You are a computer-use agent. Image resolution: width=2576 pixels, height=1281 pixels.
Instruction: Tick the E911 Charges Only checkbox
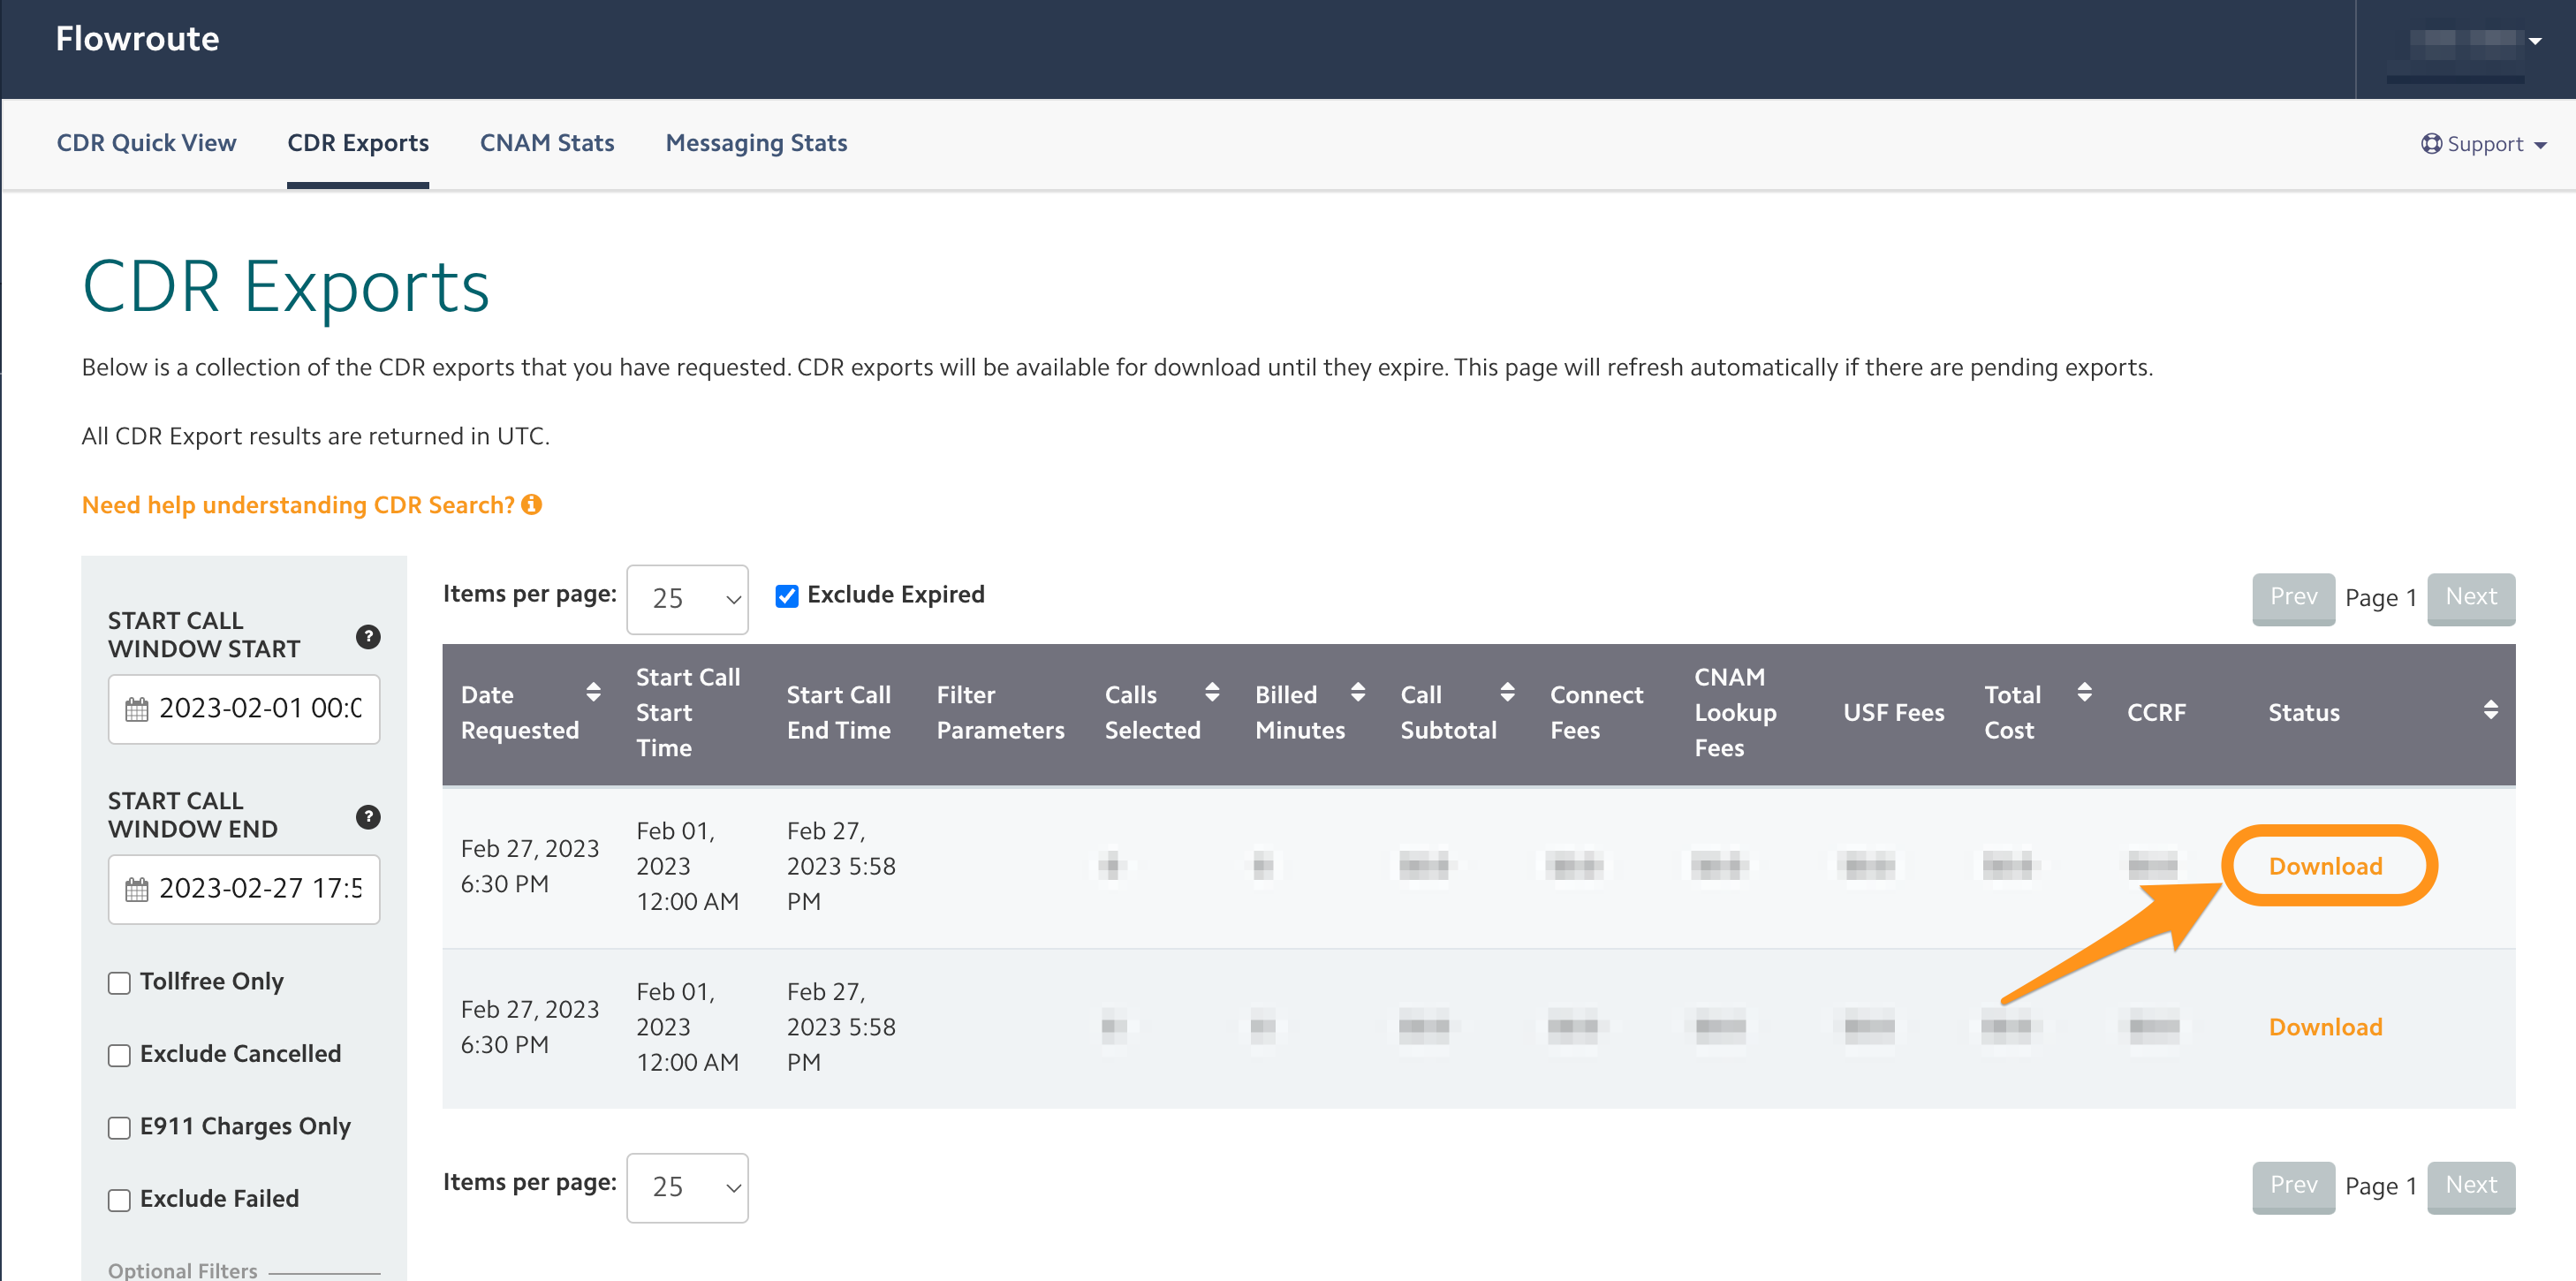coord(119,1128)
